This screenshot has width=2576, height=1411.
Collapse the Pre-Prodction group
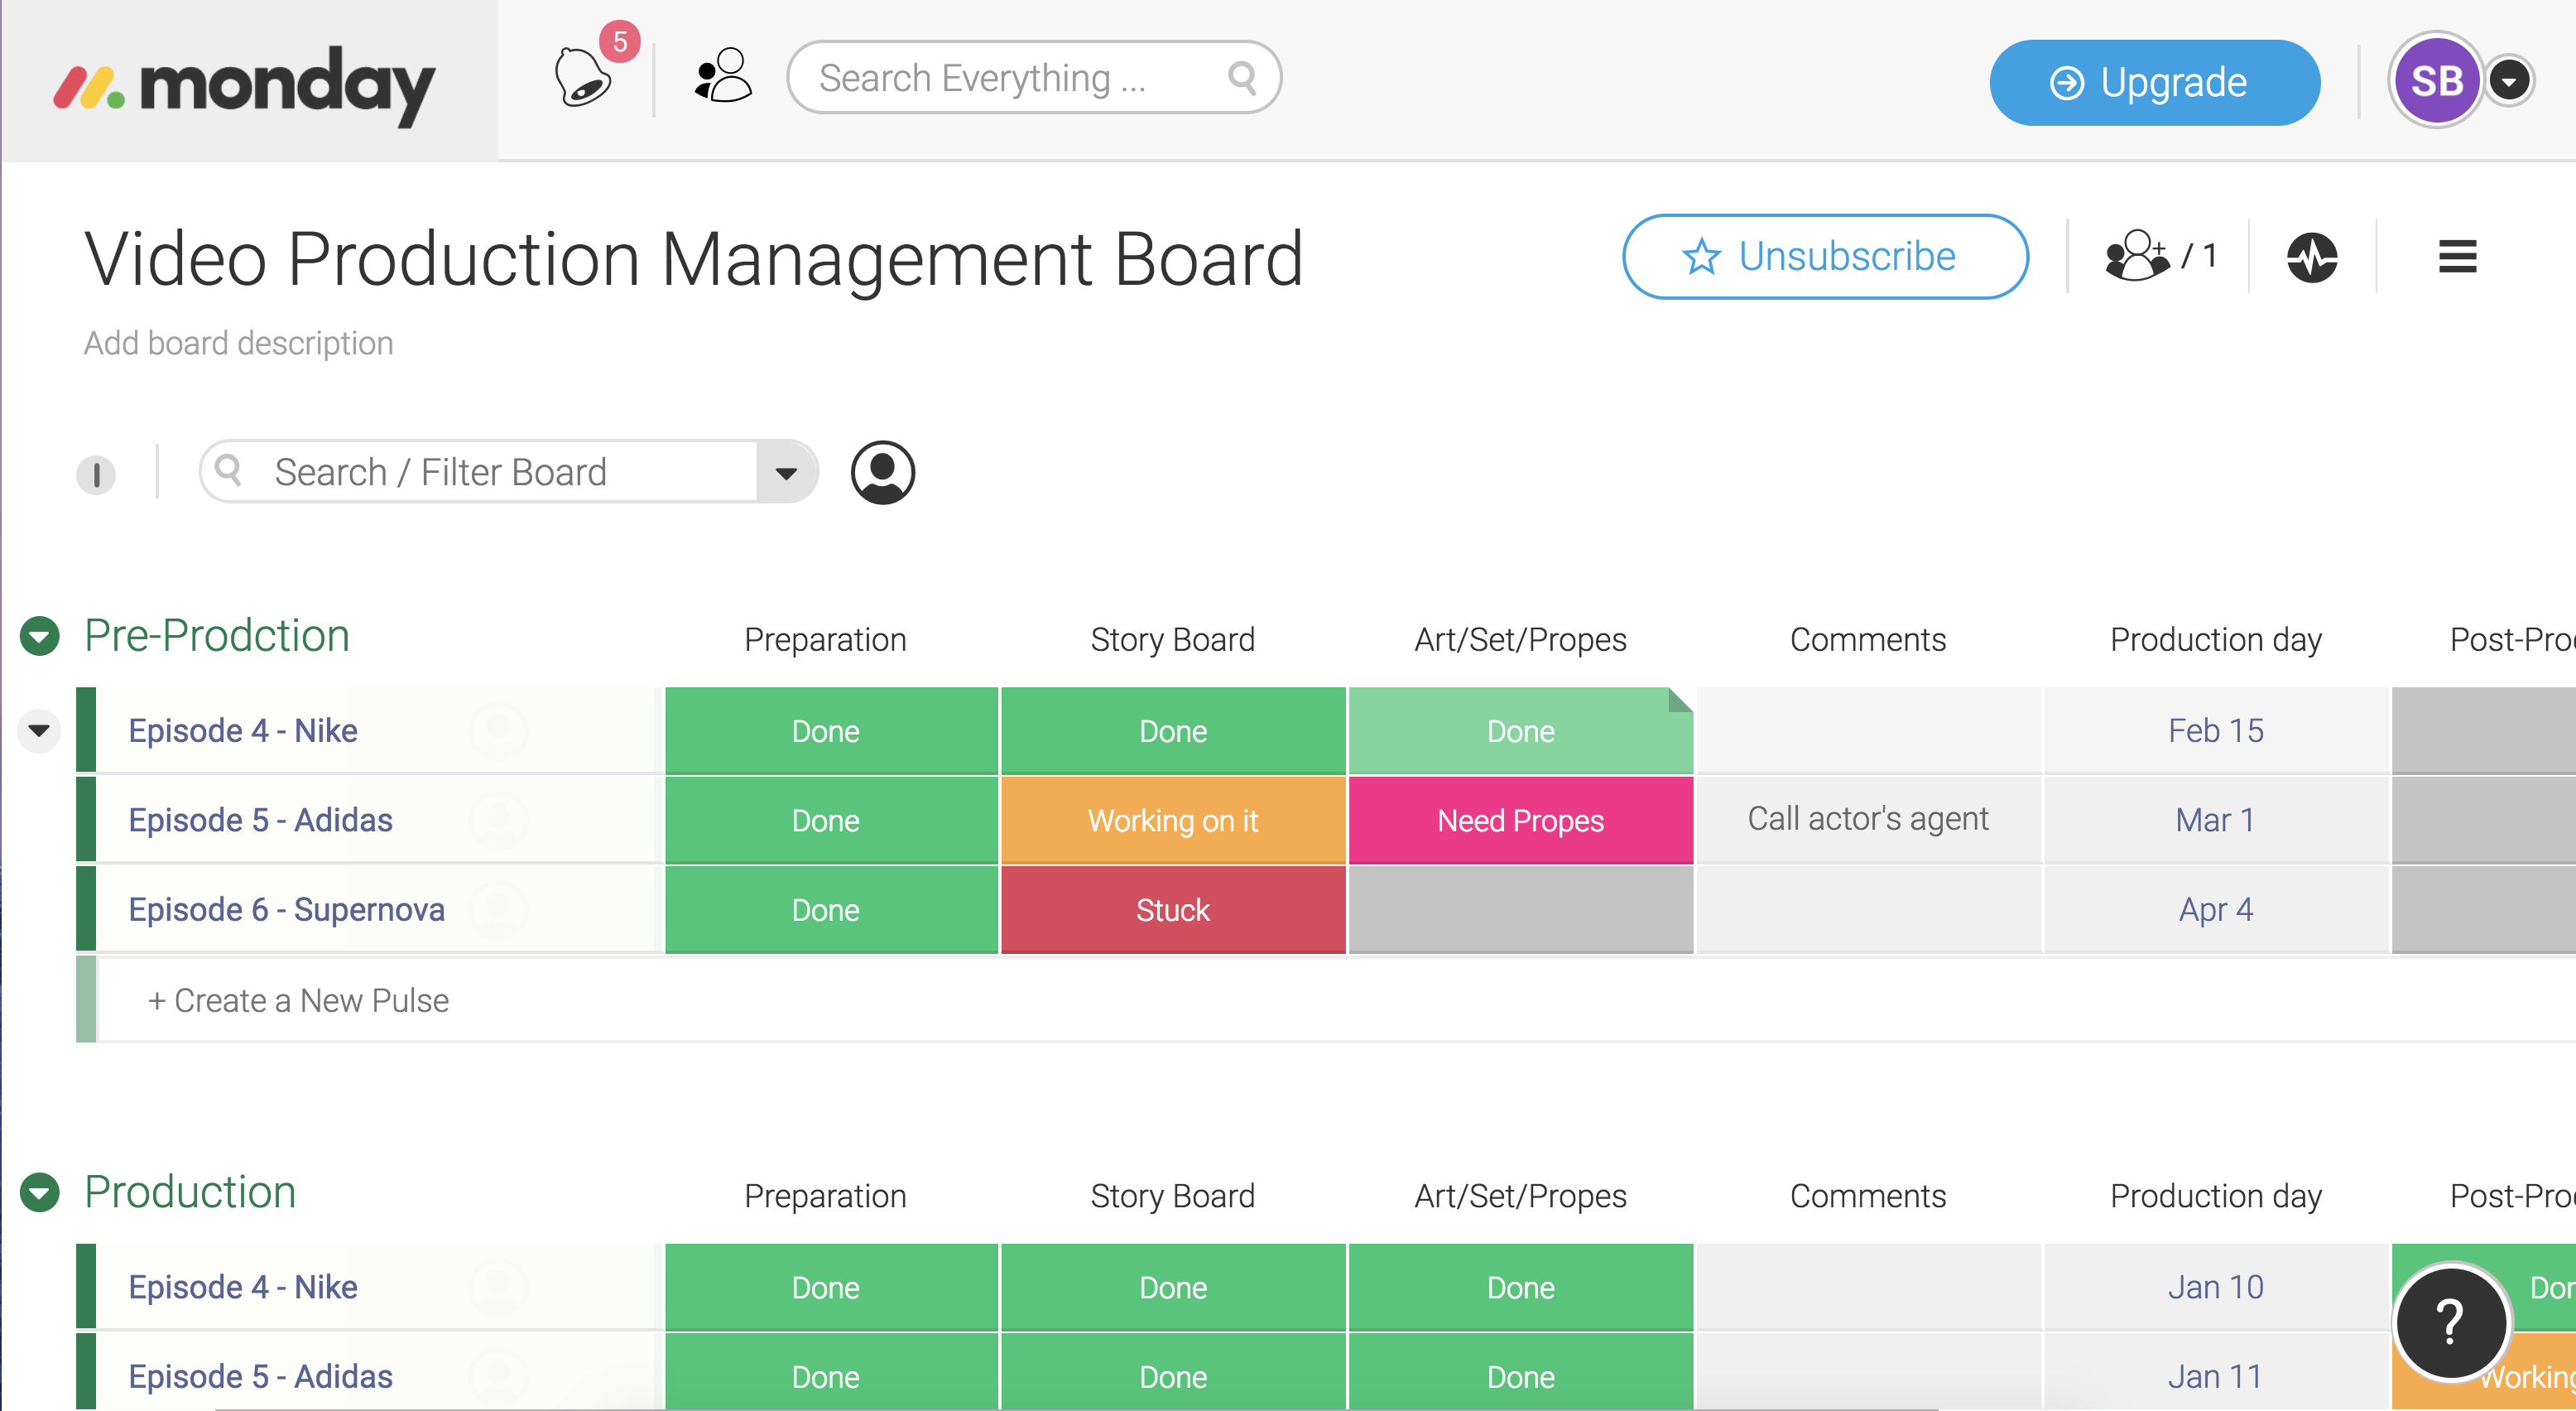tap(38, 635)
